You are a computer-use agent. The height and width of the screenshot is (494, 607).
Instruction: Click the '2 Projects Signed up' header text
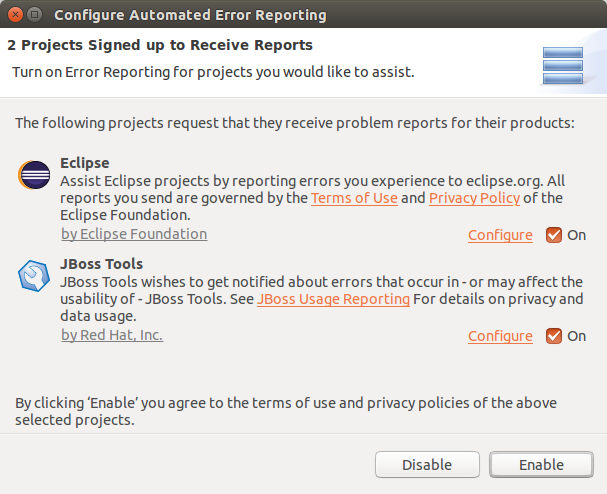click(160, 45)
